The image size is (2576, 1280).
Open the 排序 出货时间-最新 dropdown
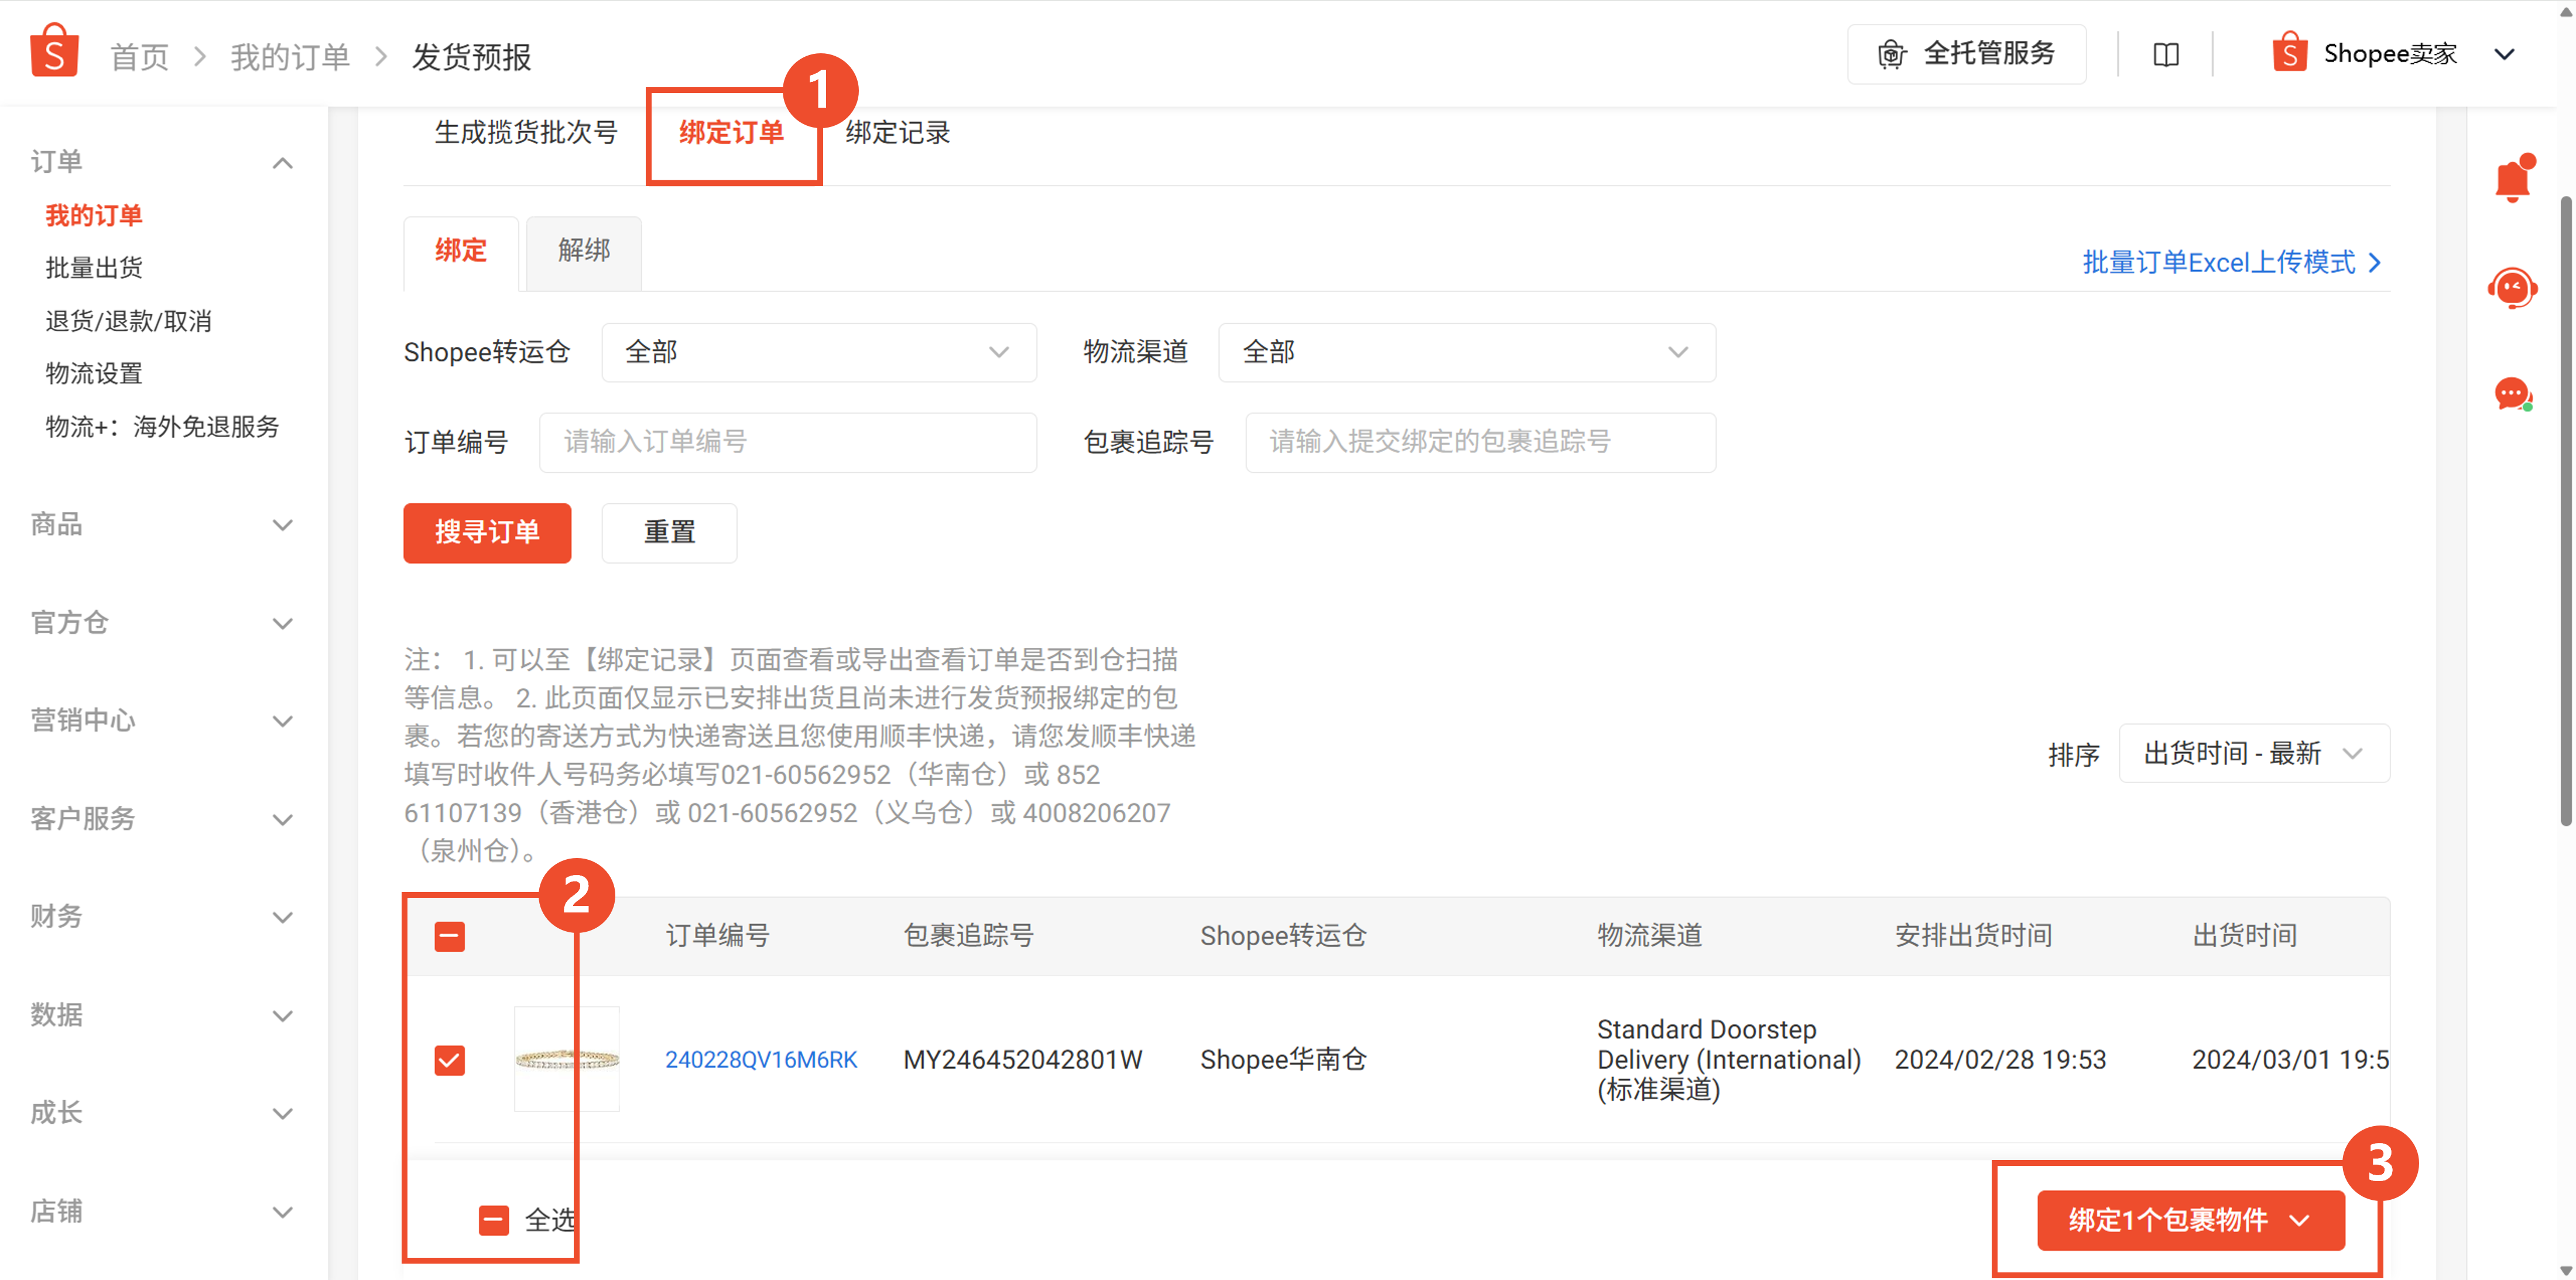tap(2254, 753)
